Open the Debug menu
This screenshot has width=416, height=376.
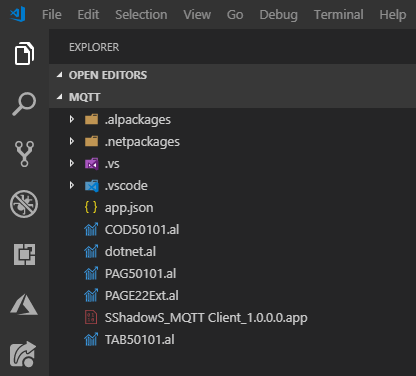click(x=279, y=15)
